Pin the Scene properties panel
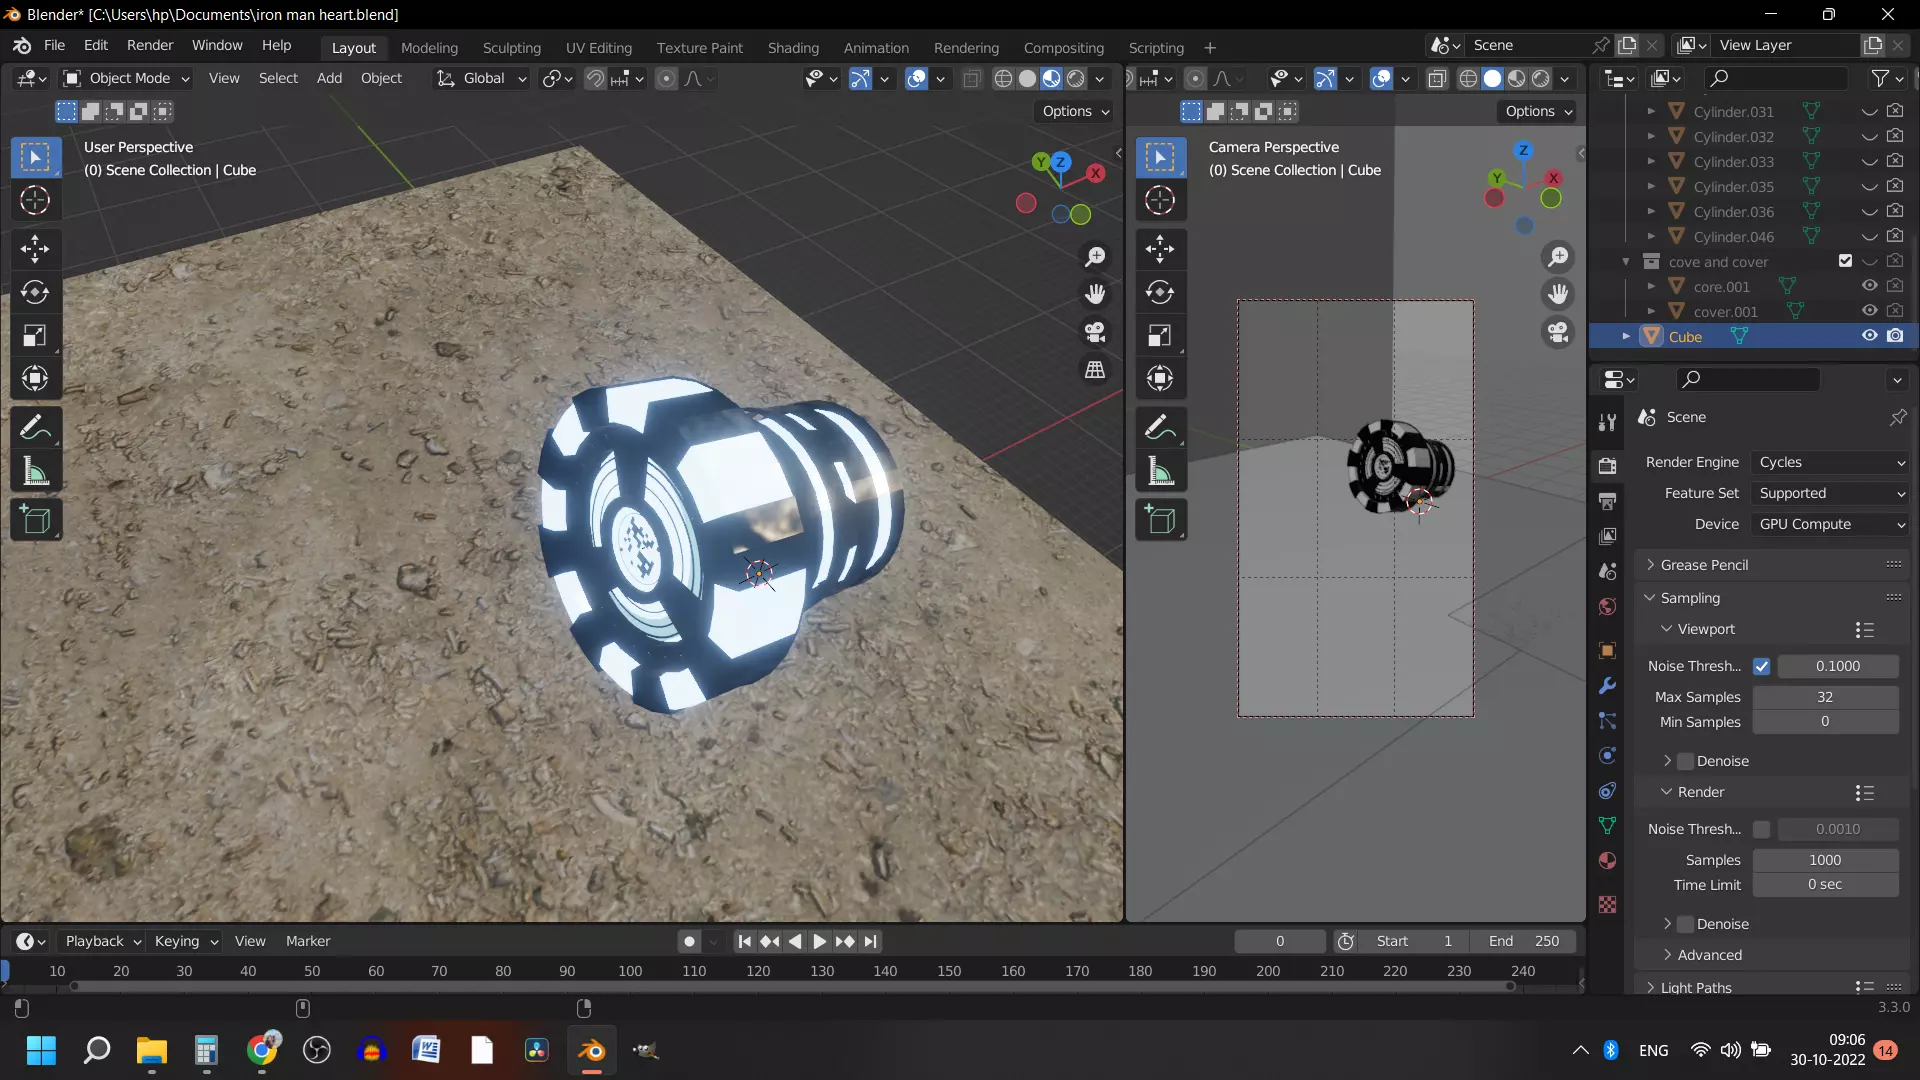 tap(1897, 417)
